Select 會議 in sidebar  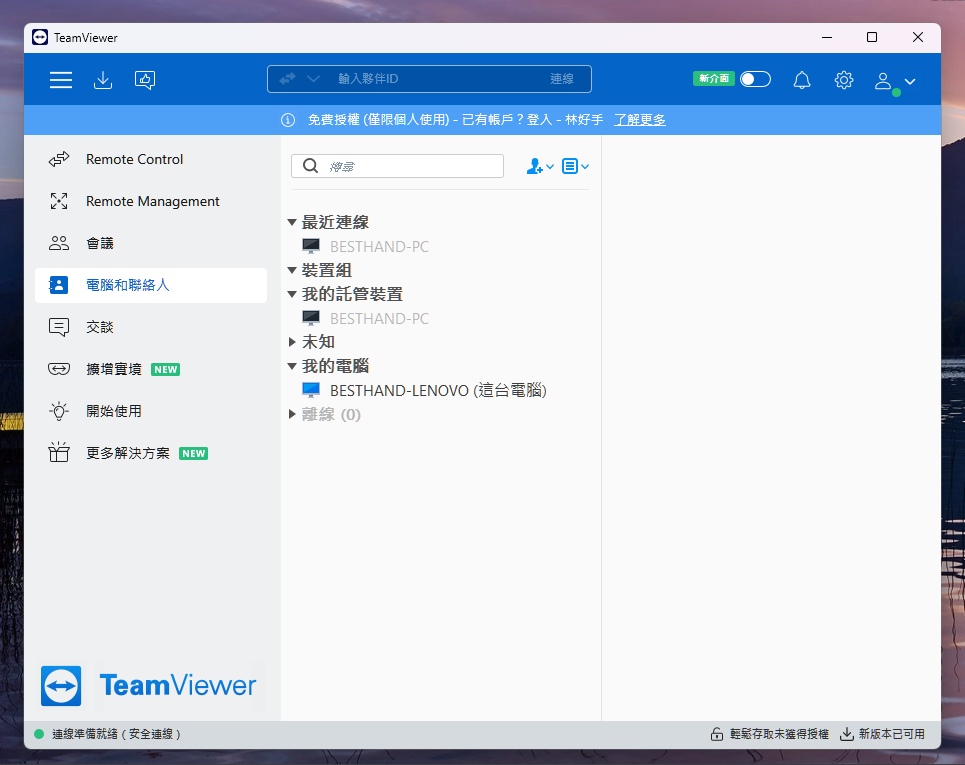click(100, 243)
